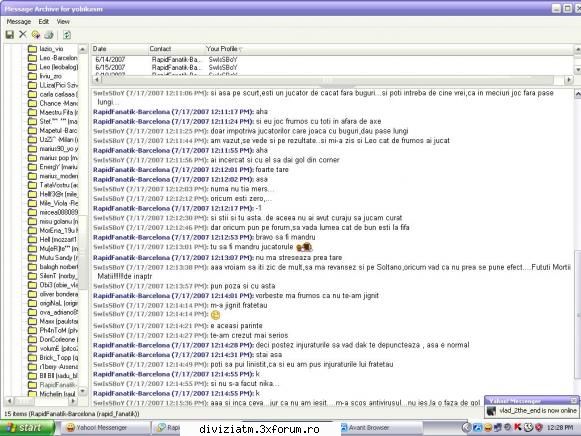
Task: Open the Message menu
Action: (x=19, y=21)
